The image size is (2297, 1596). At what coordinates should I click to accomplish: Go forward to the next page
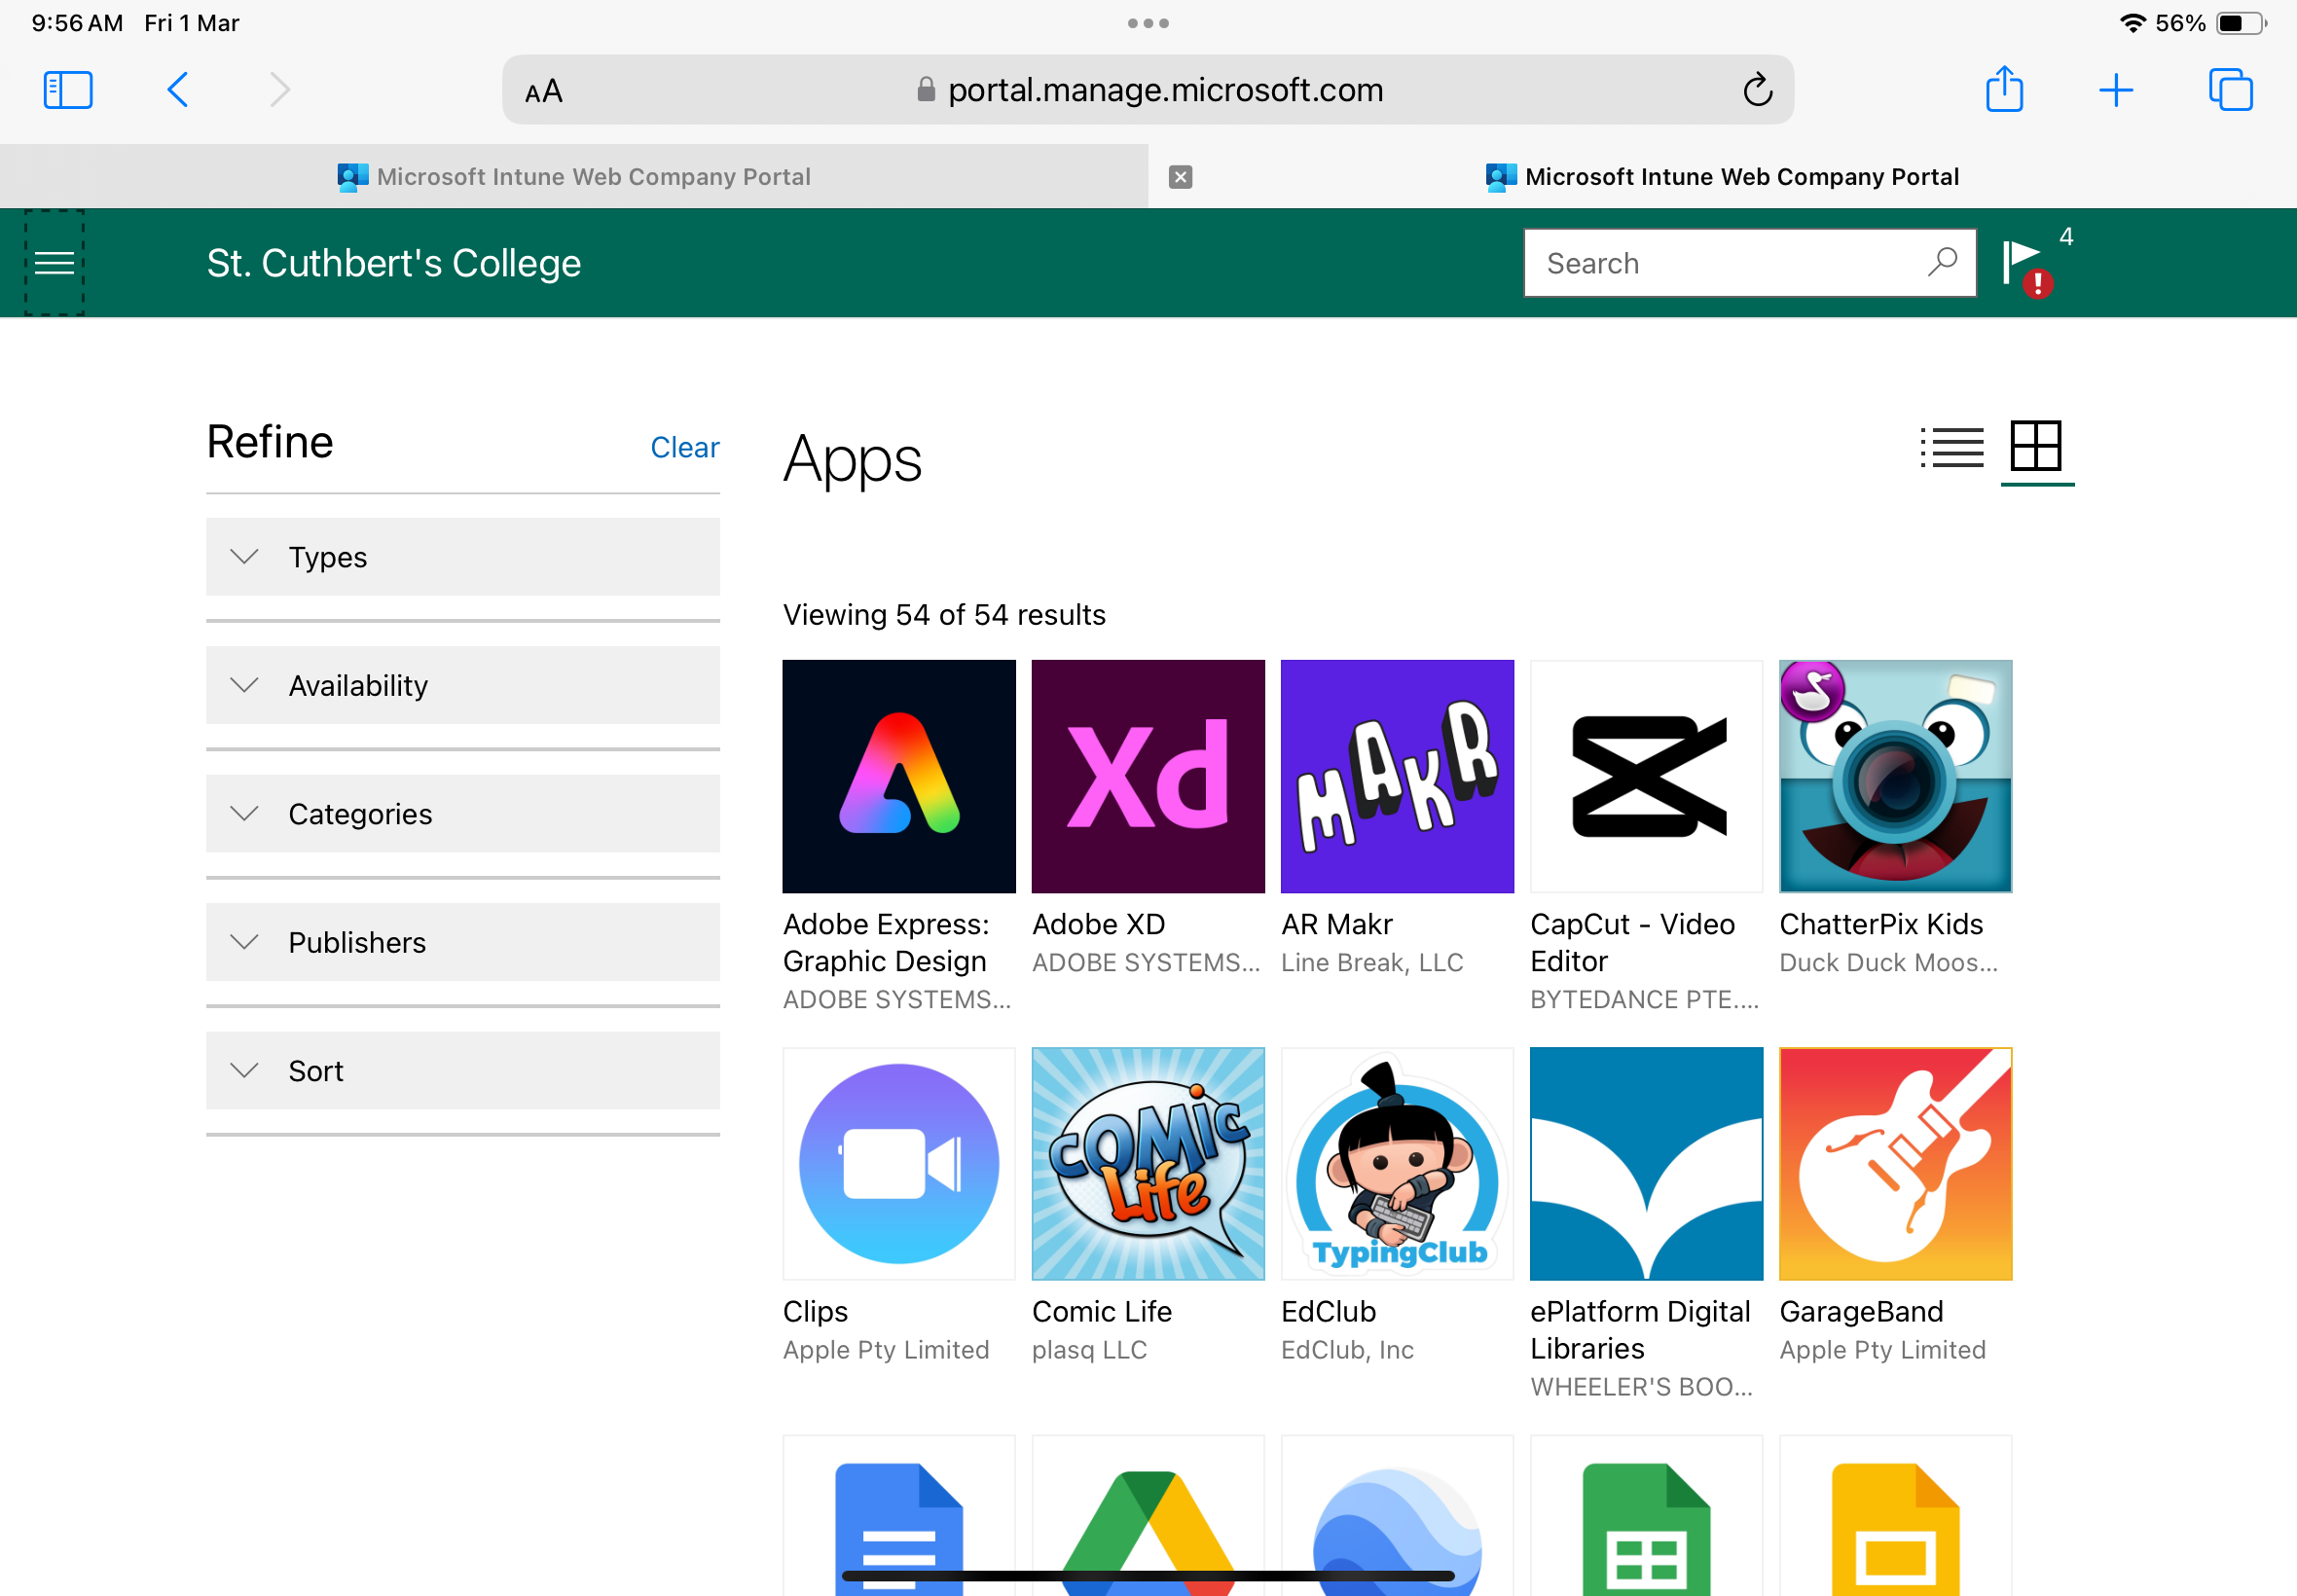tap(280, 90)
